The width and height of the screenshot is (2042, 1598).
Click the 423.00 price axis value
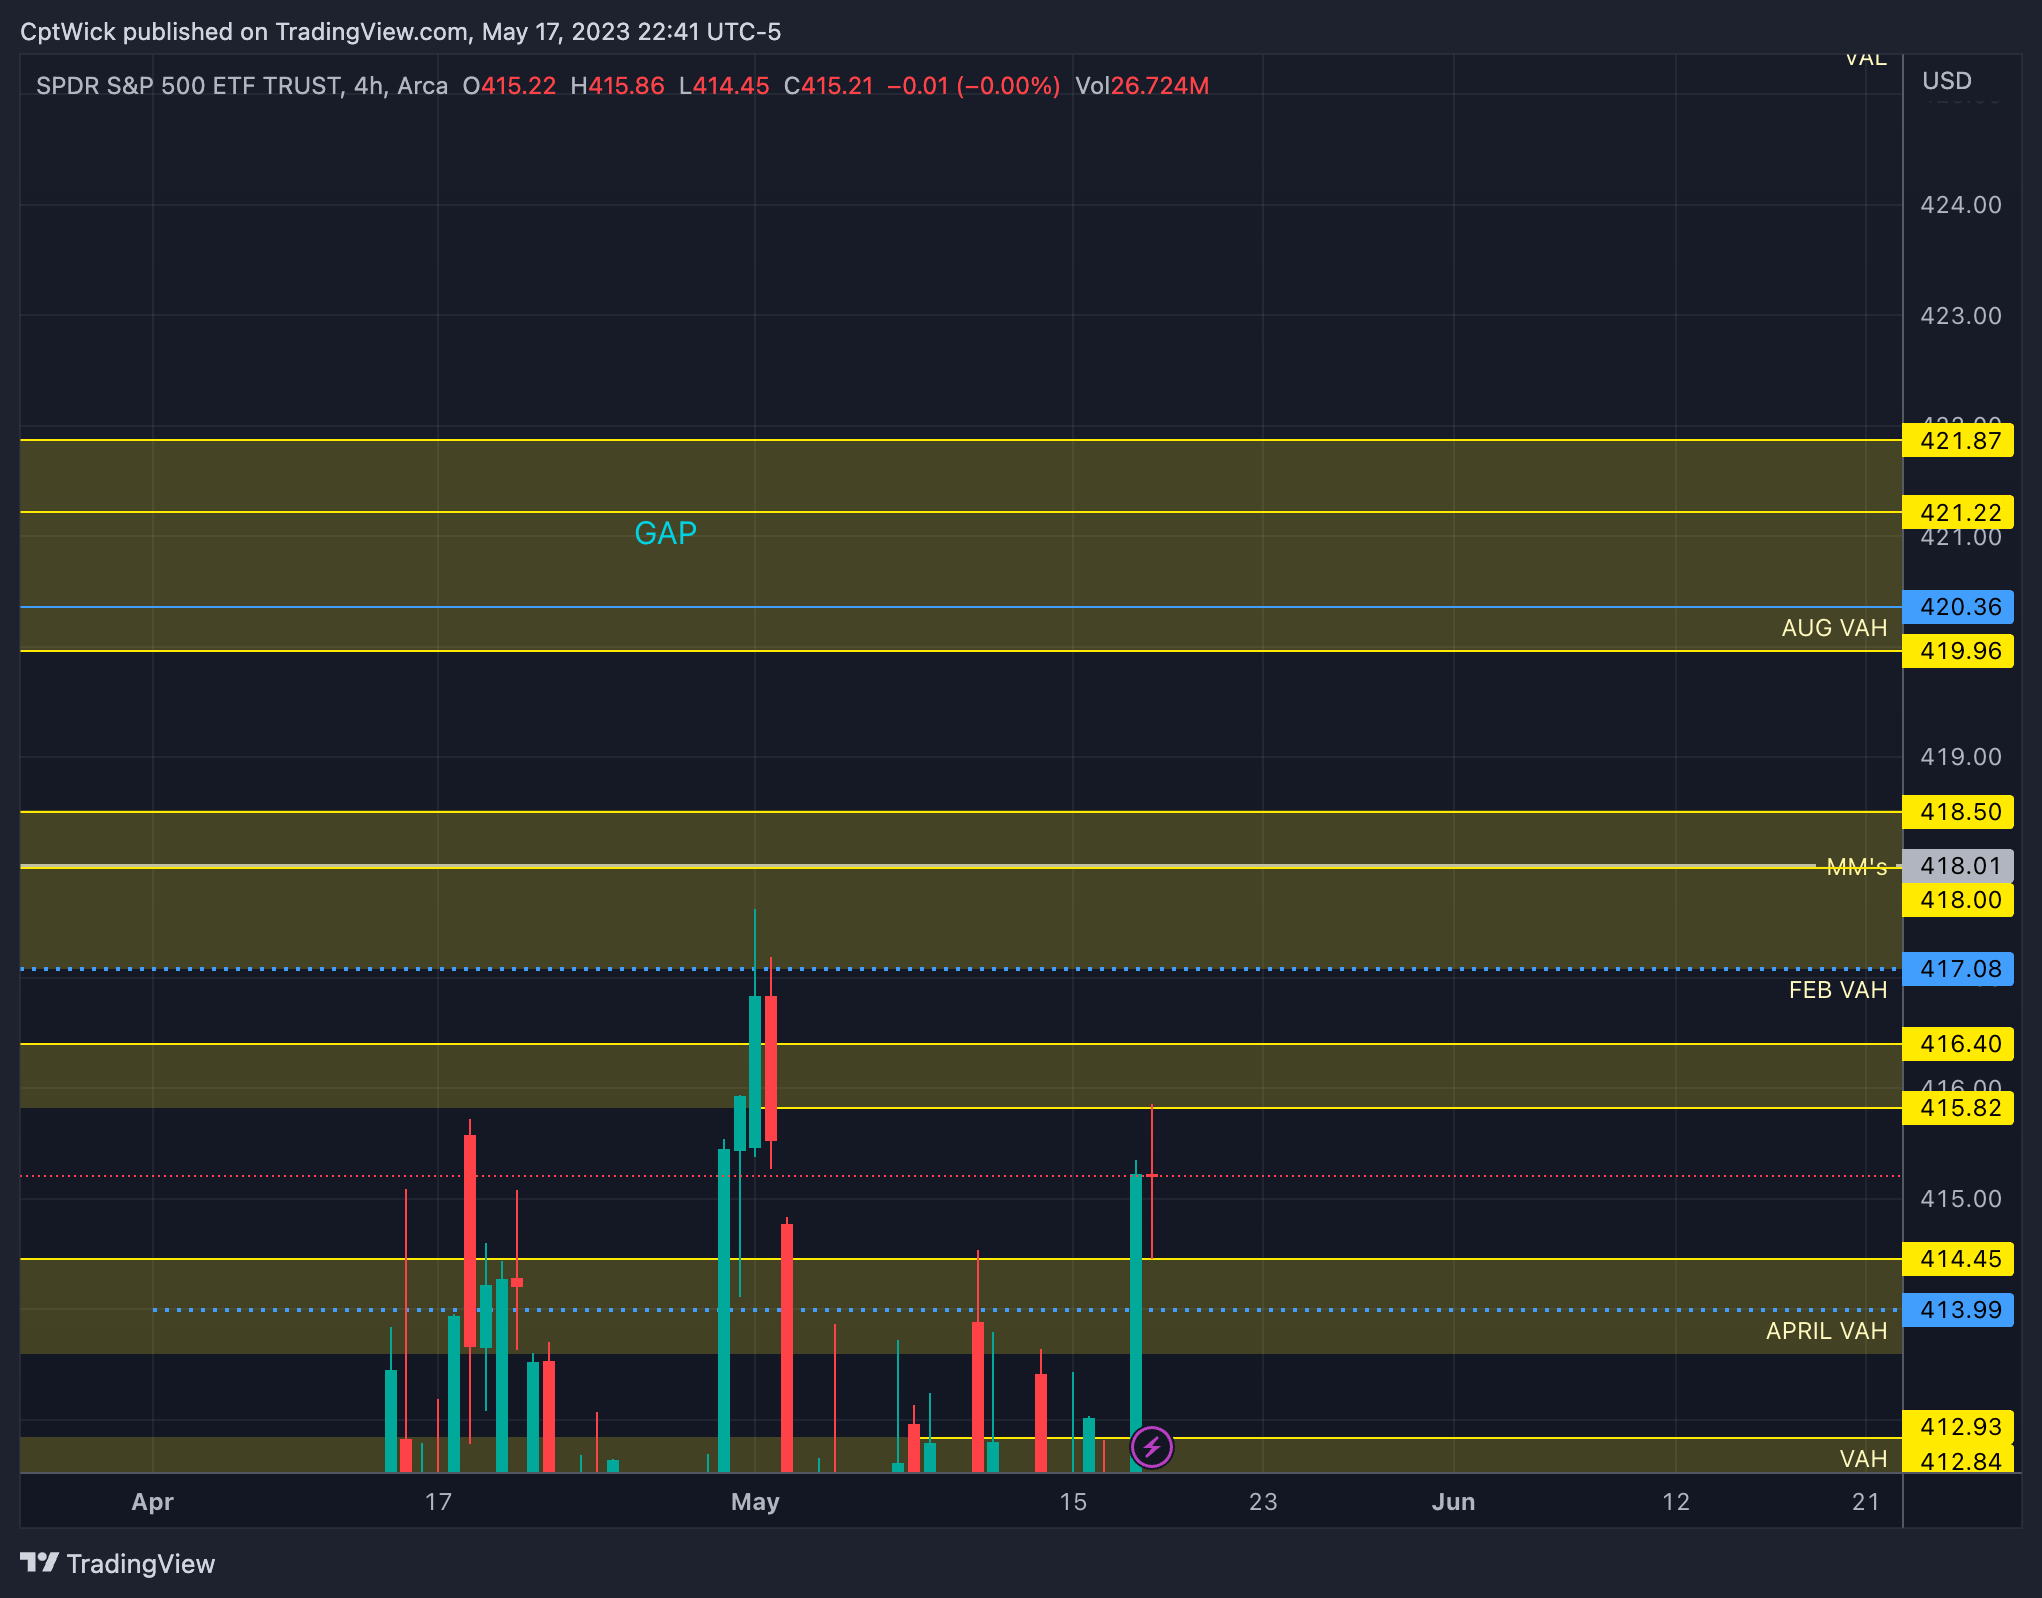pyautogui.click(x=1960, y=316)
